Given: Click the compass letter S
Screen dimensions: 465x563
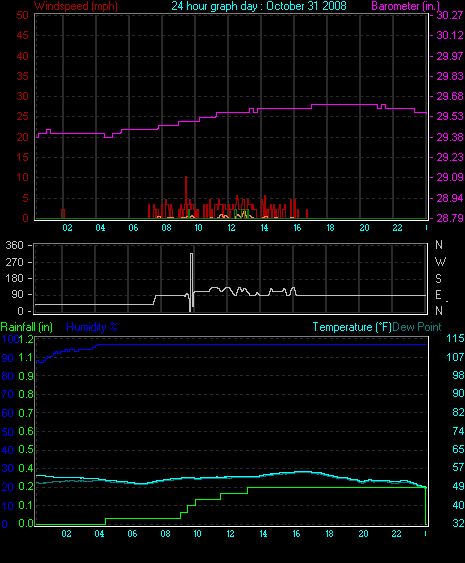Looking at the screenshot, I should [438, 279].
